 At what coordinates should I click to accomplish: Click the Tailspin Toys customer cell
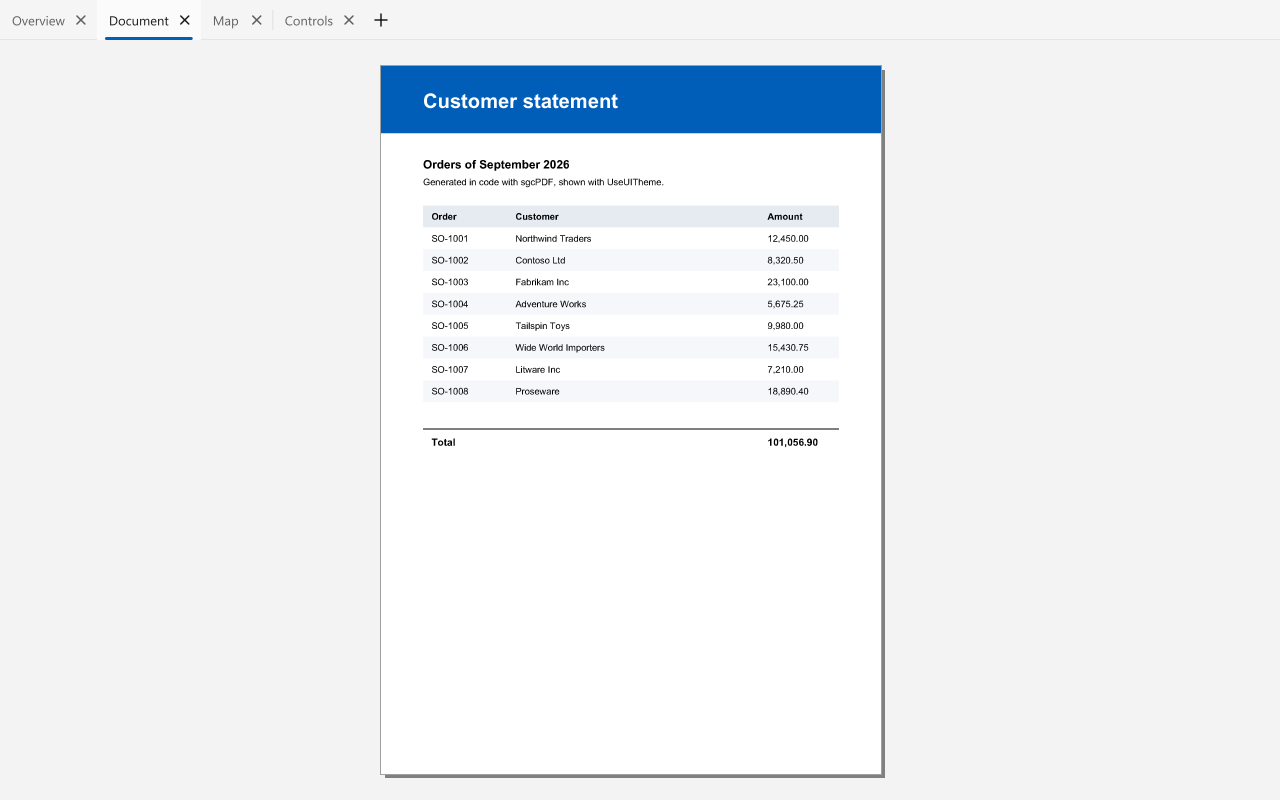(543, 327)
